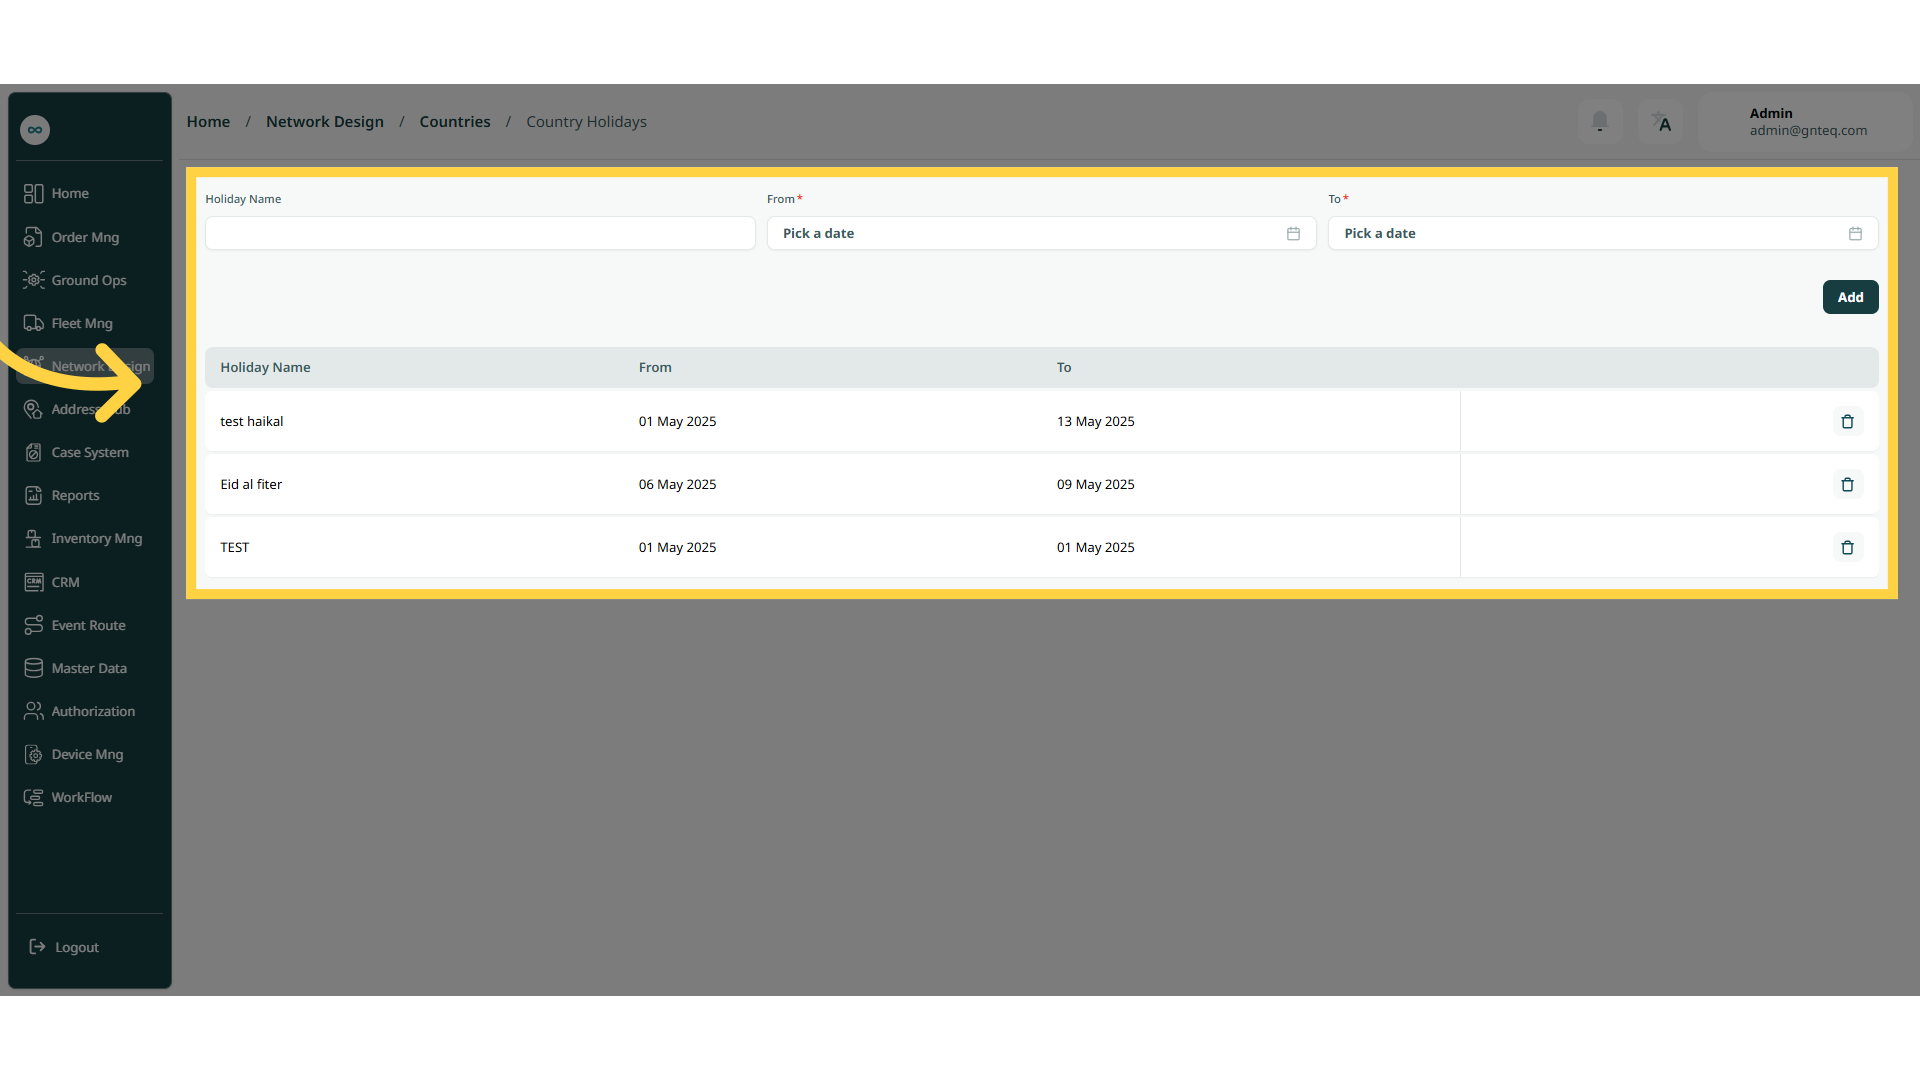Delete the Eid al fiter holiday
1920x1080 pixels.
tap(1847, 485)
